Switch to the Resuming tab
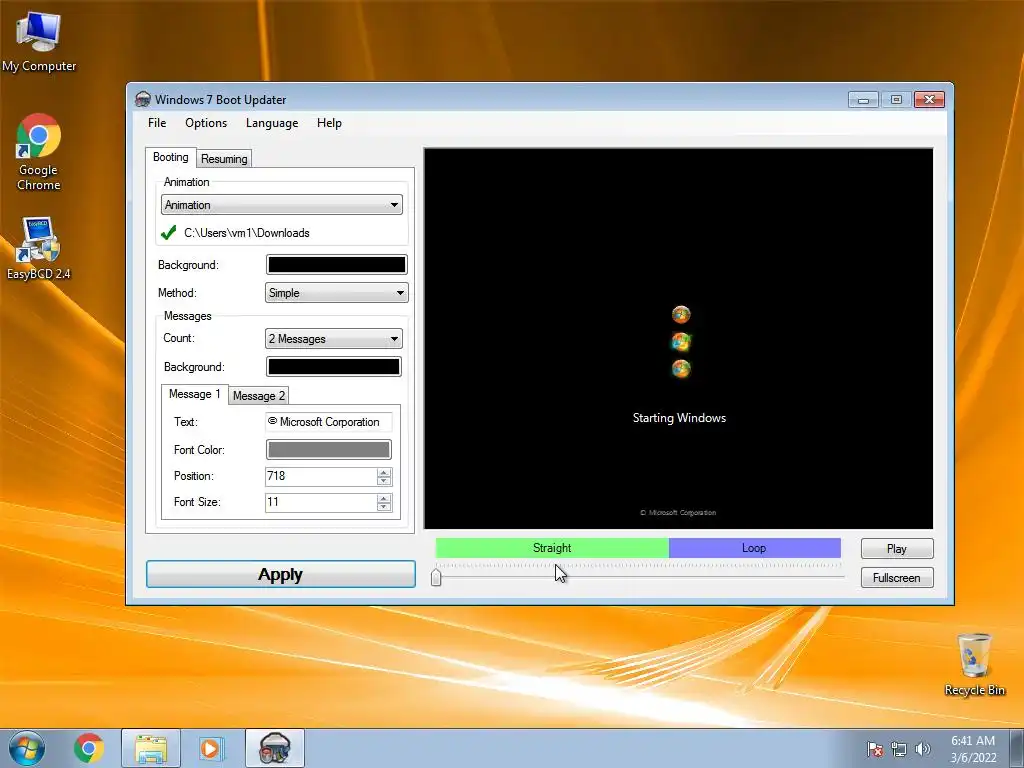 [224, 159]
